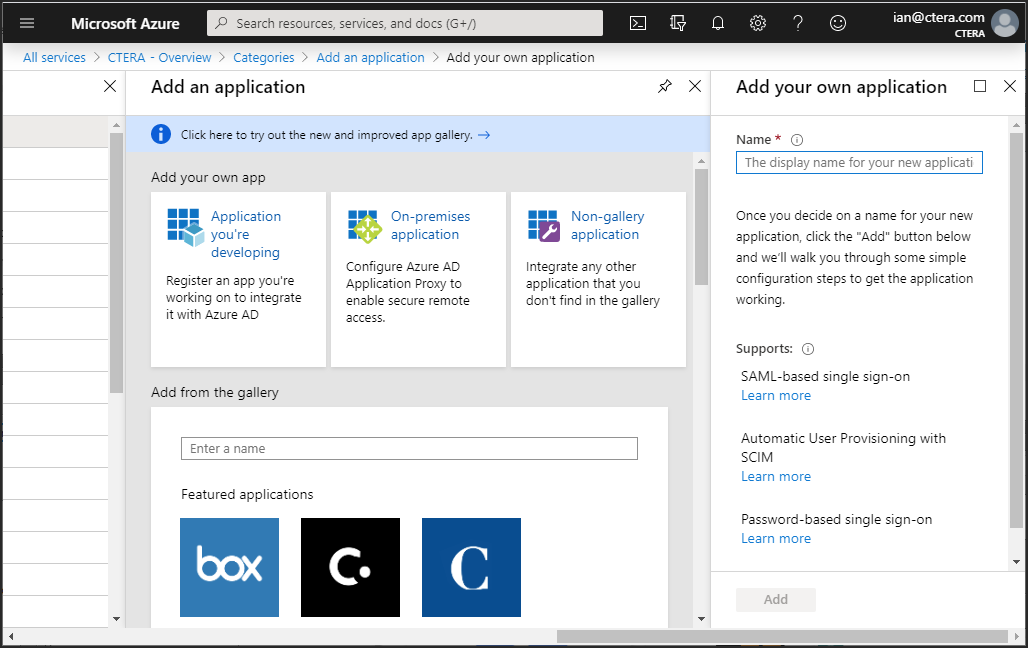Screen dimensions: 1028x648
Task: Click the blue info icon in the gallery banner
Action: pos(161,134)
